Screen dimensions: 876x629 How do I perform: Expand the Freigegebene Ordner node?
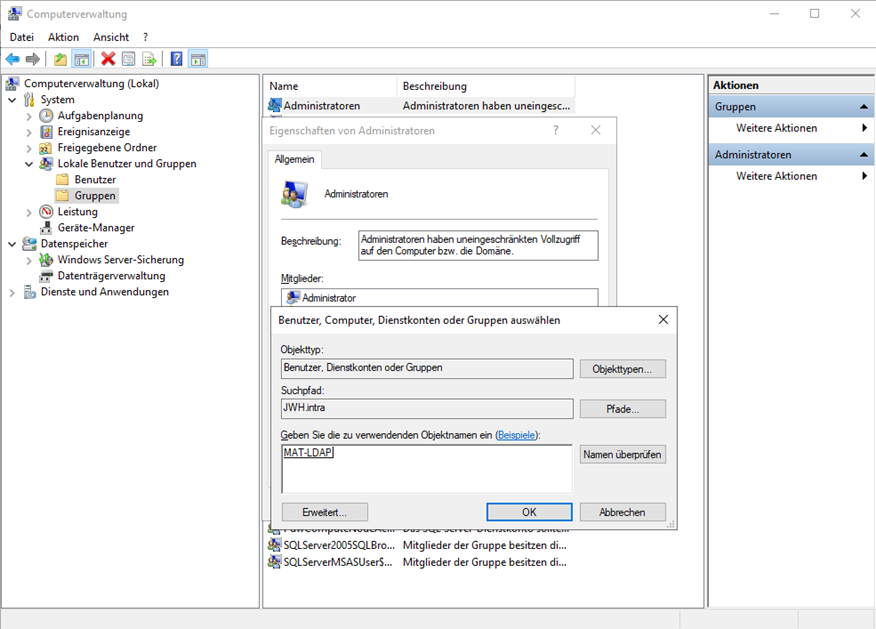29,149
